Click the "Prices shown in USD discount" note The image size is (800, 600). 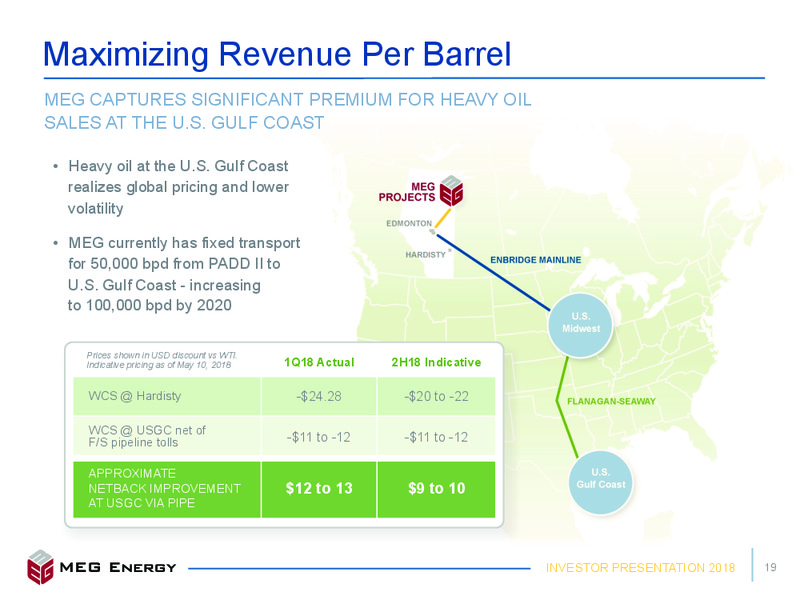162,360
